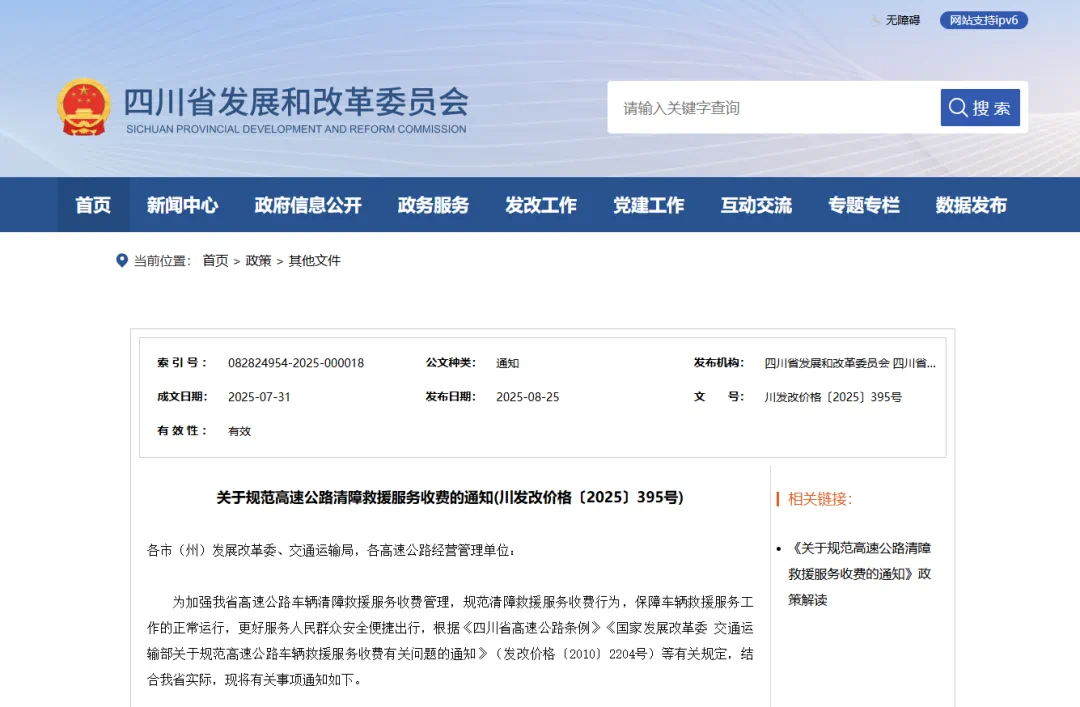Open the 发改工作 menu item

click(x=541, y=205)
